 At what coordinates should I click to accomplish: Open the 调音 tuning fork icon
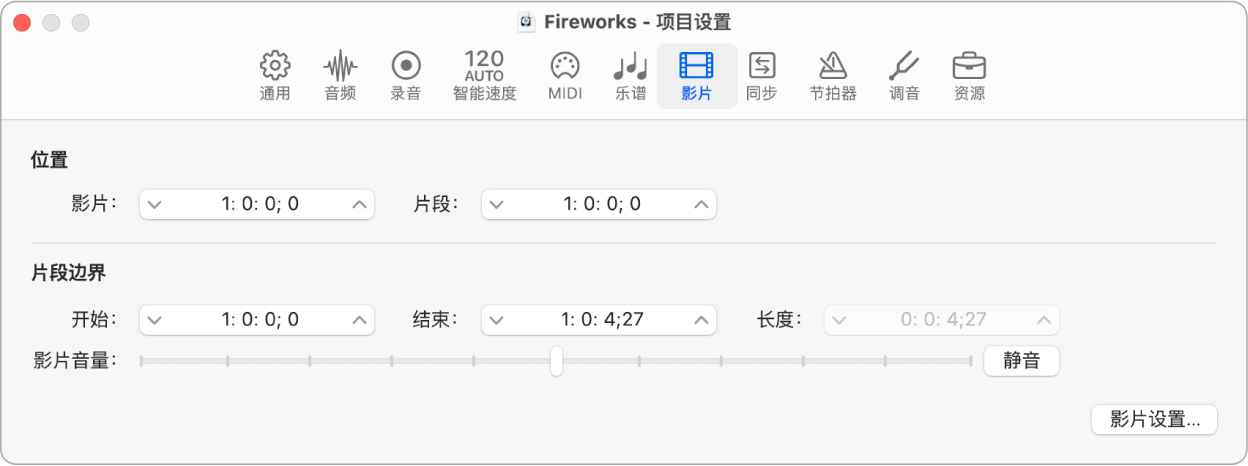pyautogui.click(x=904, y=66)
